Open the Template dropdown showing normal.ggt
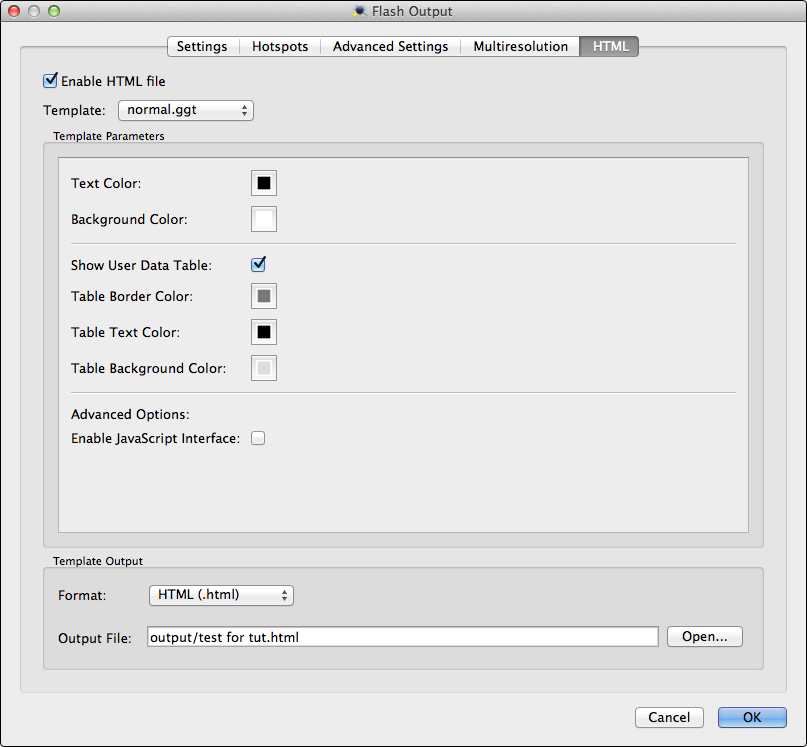Image resolution: width=807 pixels, height=747 pixels. [185, 110]
